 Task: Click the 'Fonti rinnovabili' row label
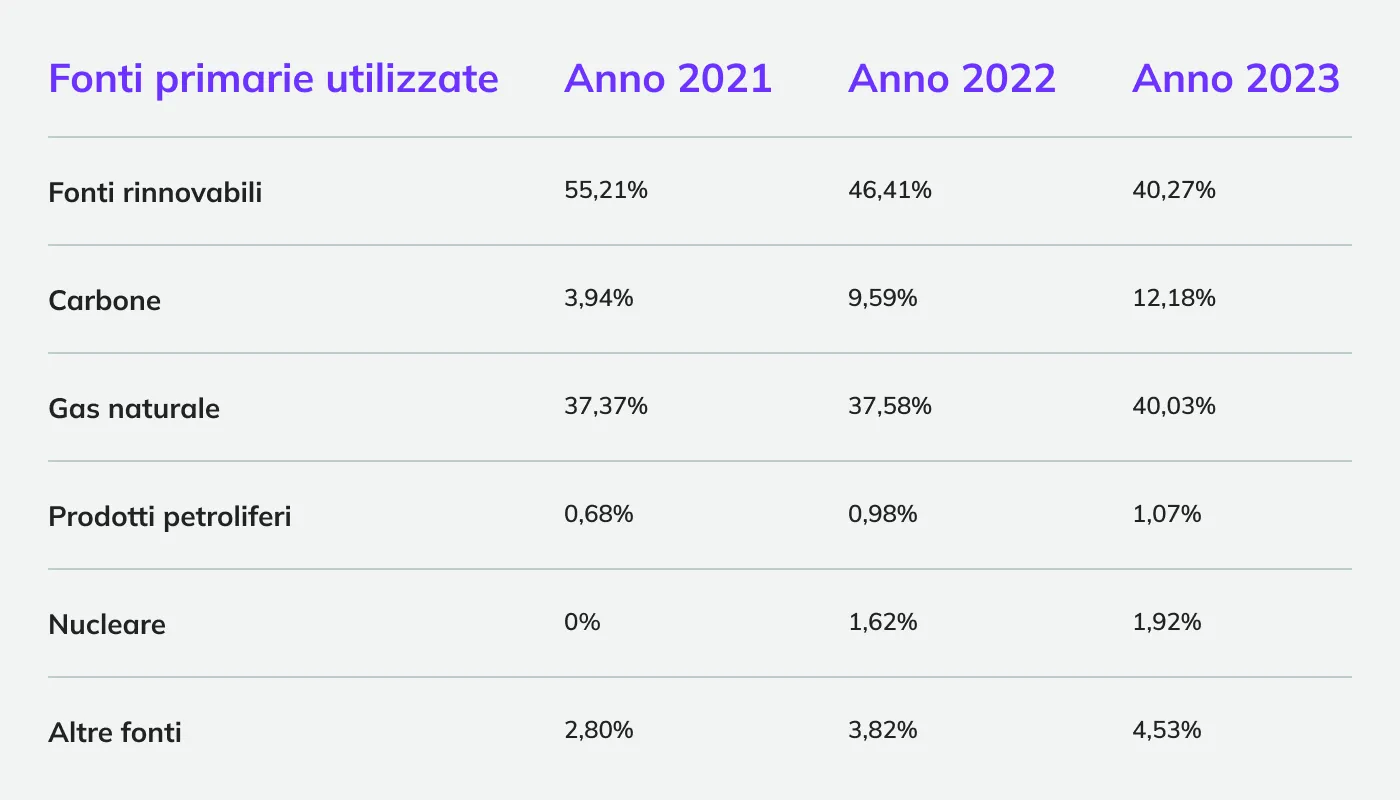(155, 192)
